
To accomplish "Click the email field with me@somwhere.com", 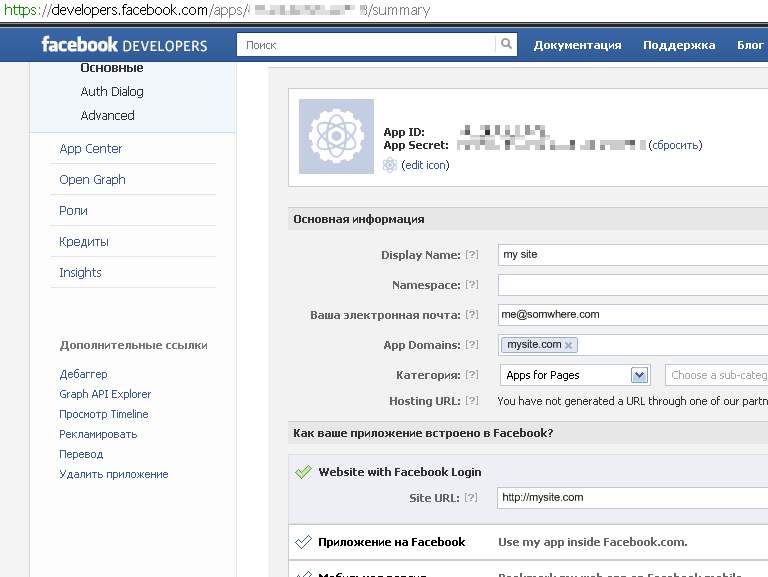I will tap(633, 315).
